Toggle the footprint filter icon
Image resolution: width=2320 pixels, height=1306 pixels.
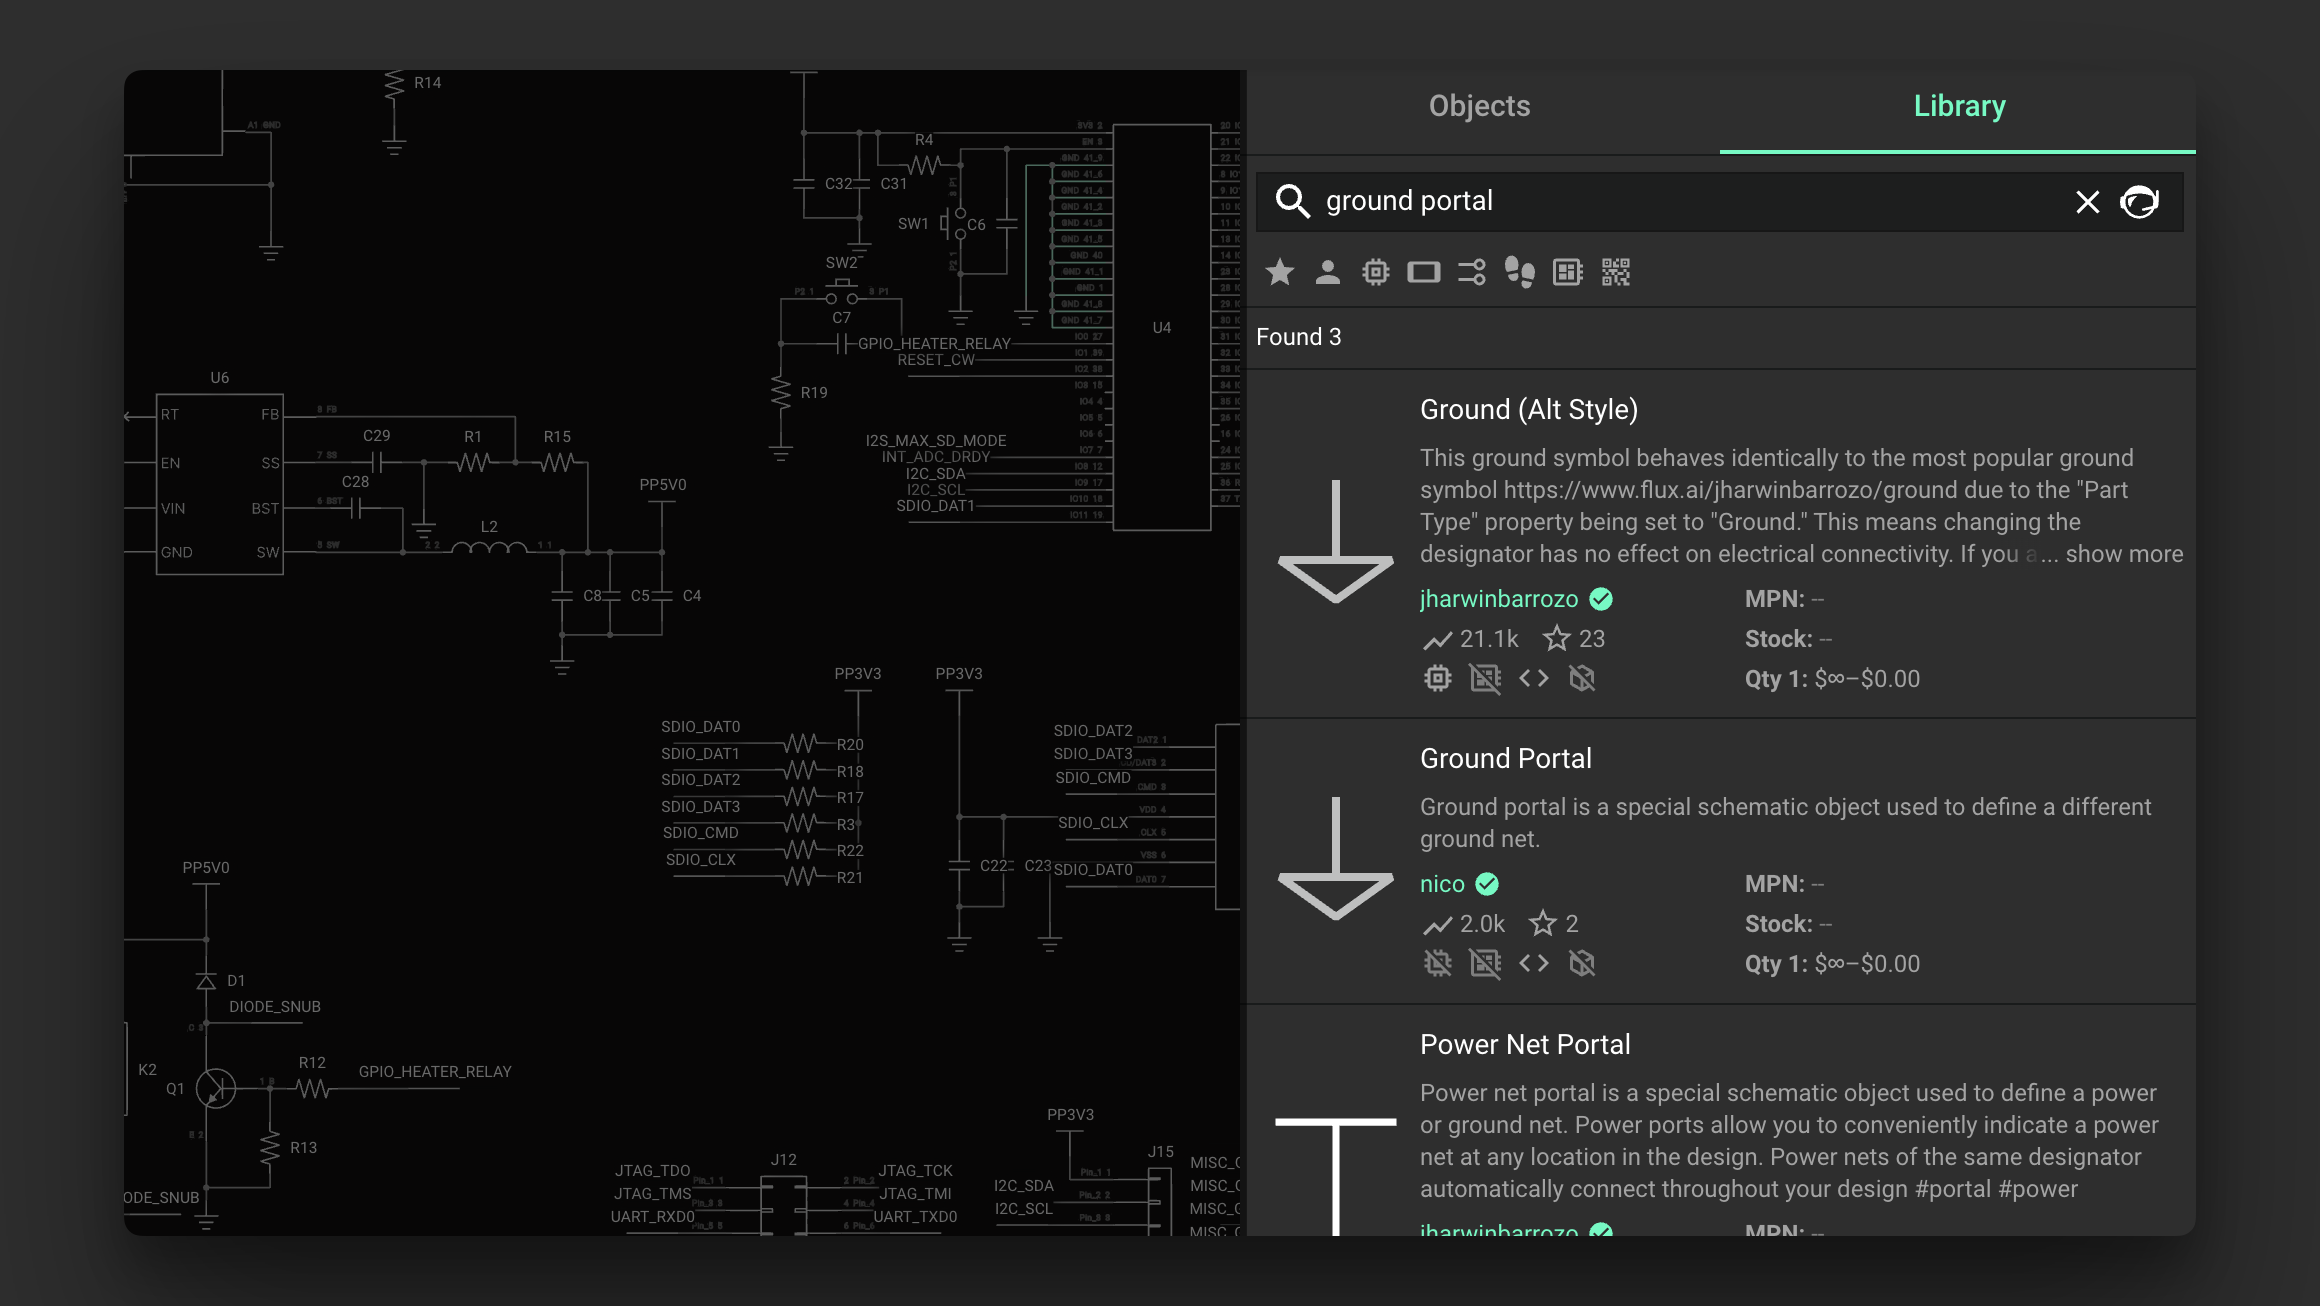1519,272
